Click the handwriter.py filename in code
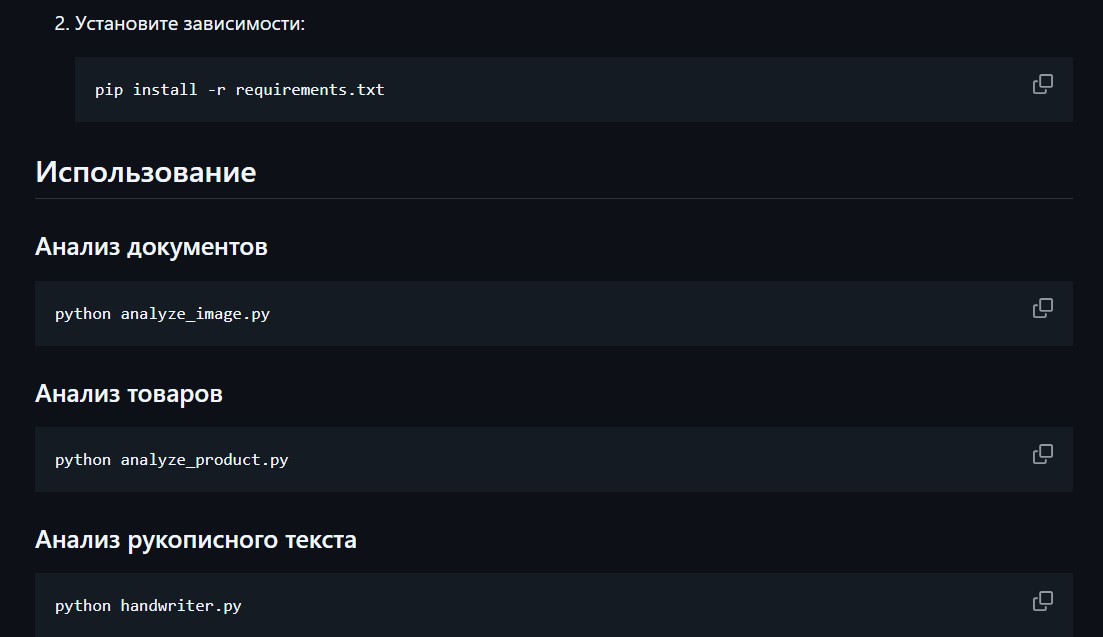 pyautogui.click(x=181, y=606)
